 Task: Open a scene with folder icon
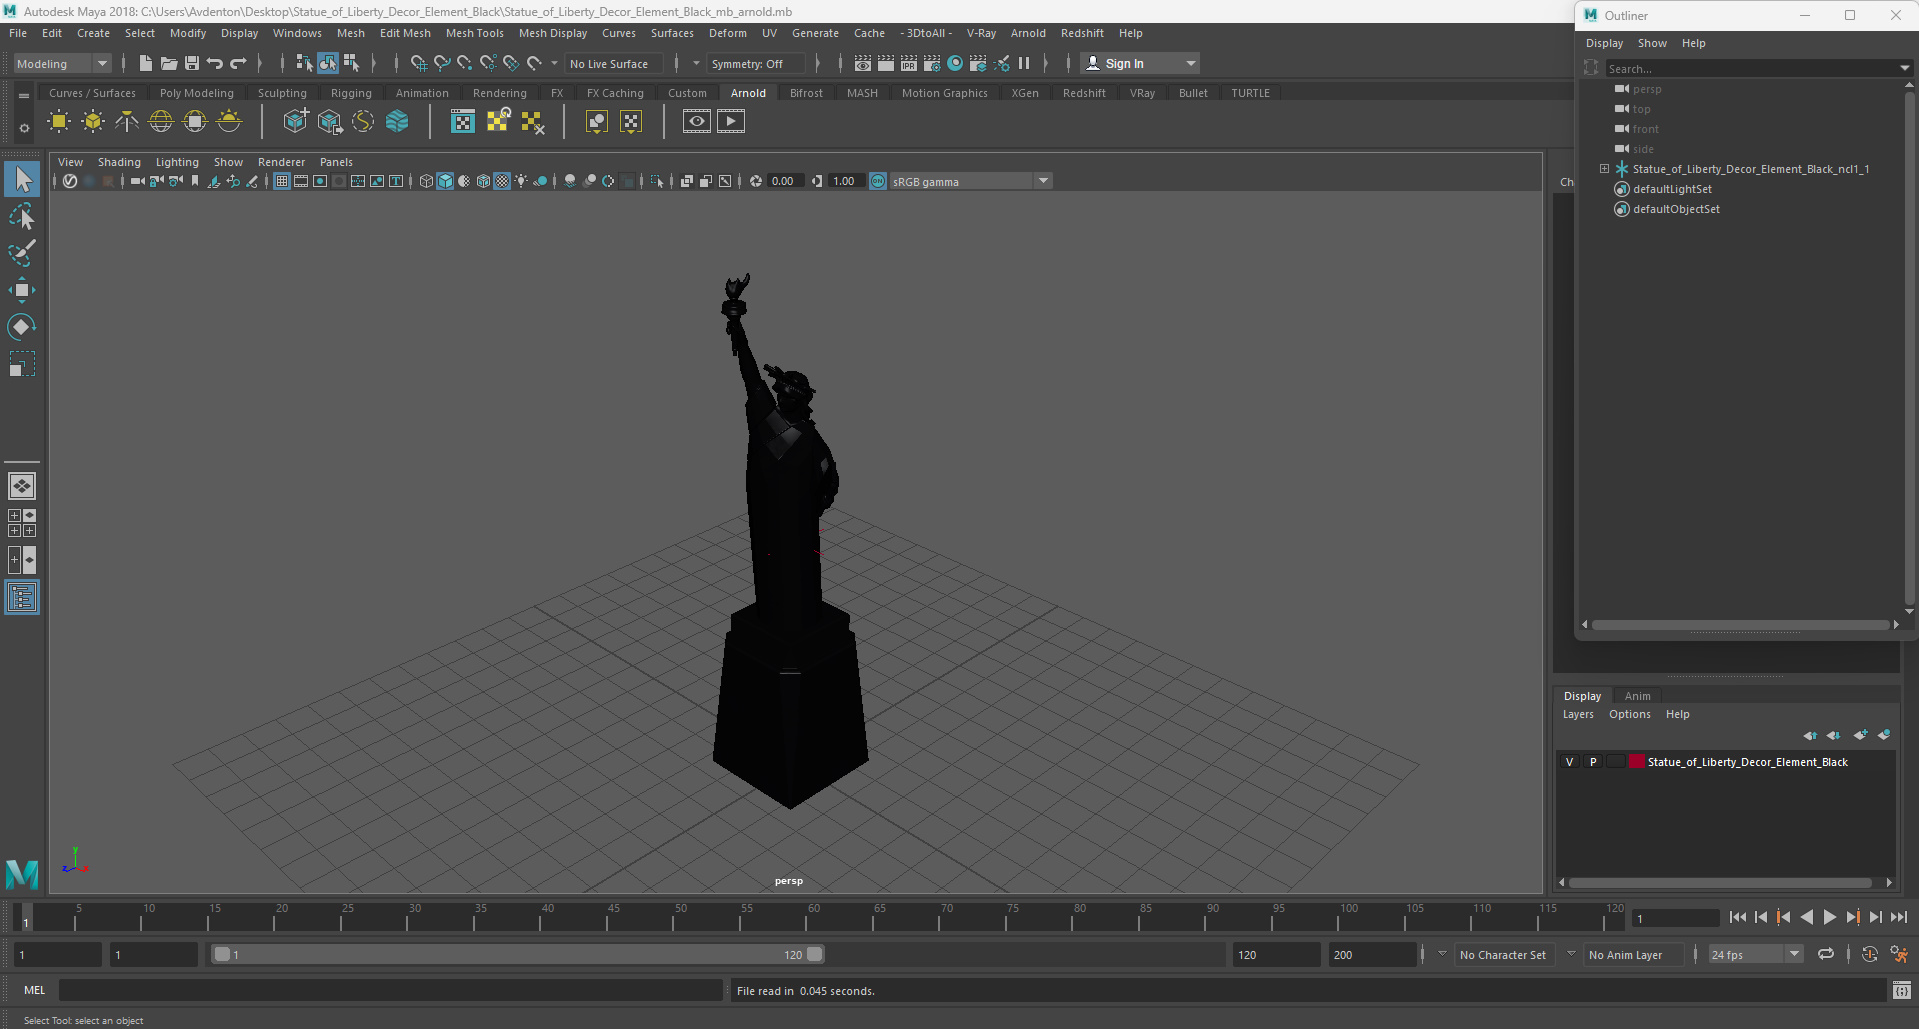click(x=169, y=63)
